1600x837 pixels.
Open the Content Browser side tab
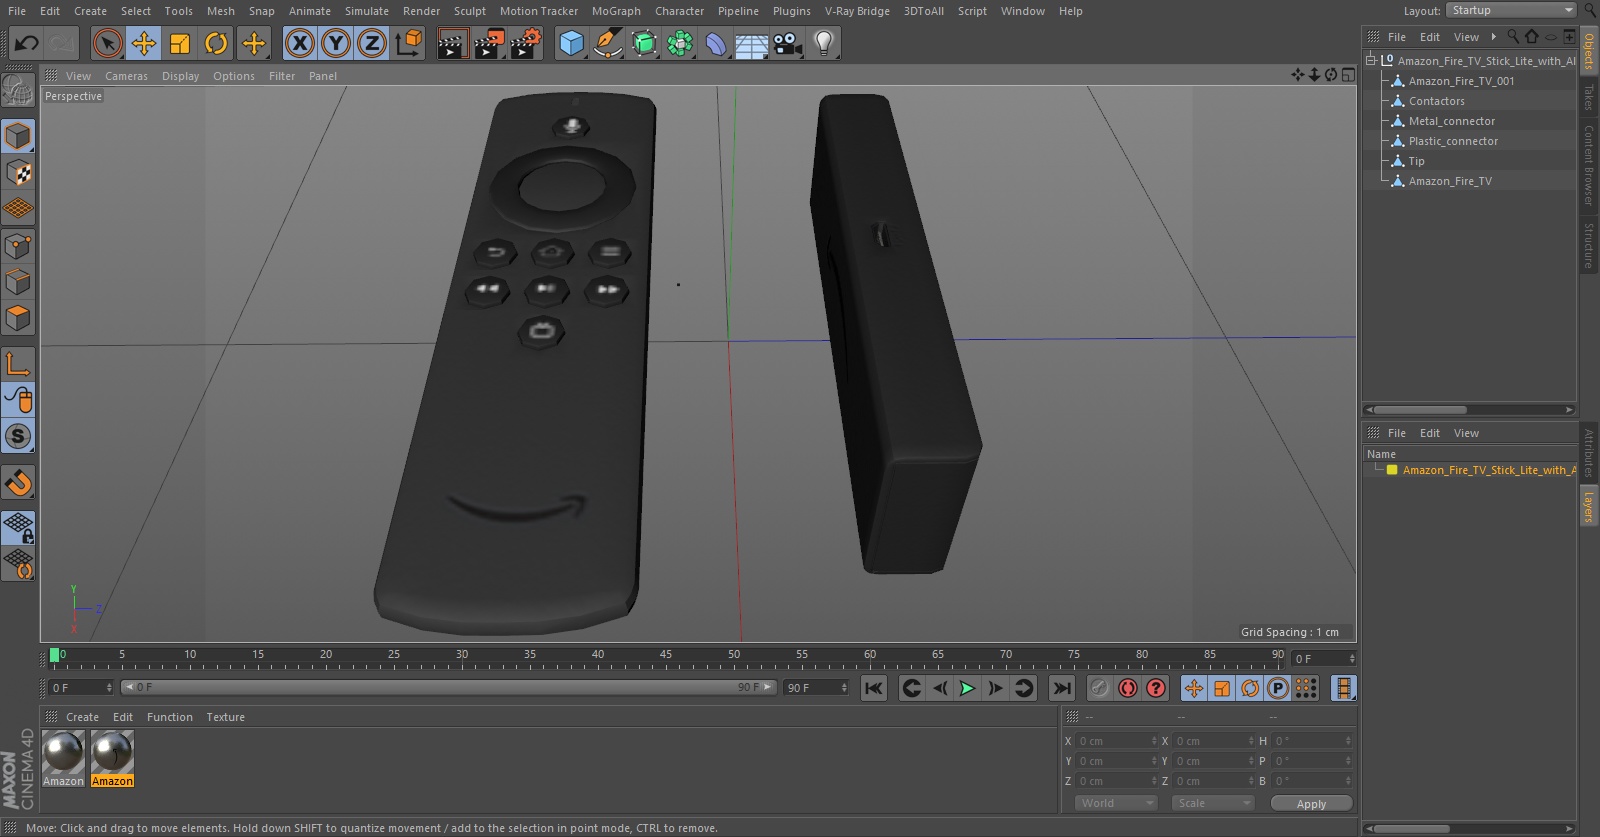click(x=1588, y=165)
